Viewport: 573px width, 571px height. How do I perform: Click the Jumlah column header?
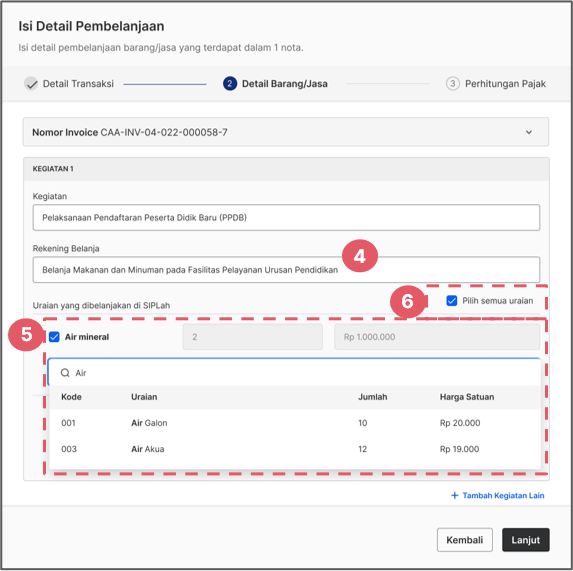(372, 397)
